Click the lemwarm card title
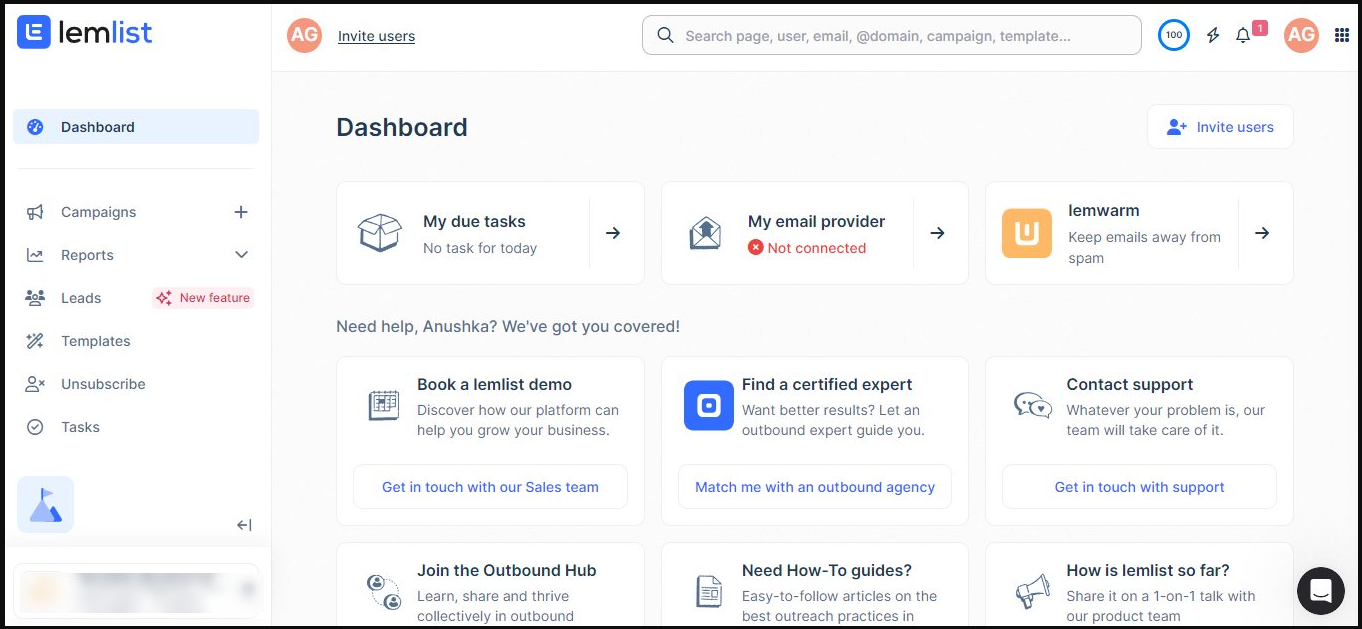Image resolution: width=1362 pixels, height=629 pixels. (1104, 210)
